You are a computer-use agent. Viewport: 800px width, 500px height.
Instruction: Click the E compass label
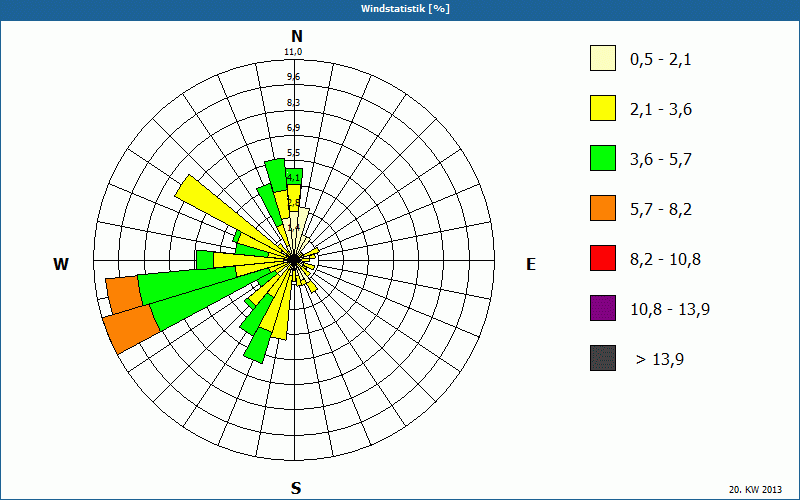coord(531,264)
